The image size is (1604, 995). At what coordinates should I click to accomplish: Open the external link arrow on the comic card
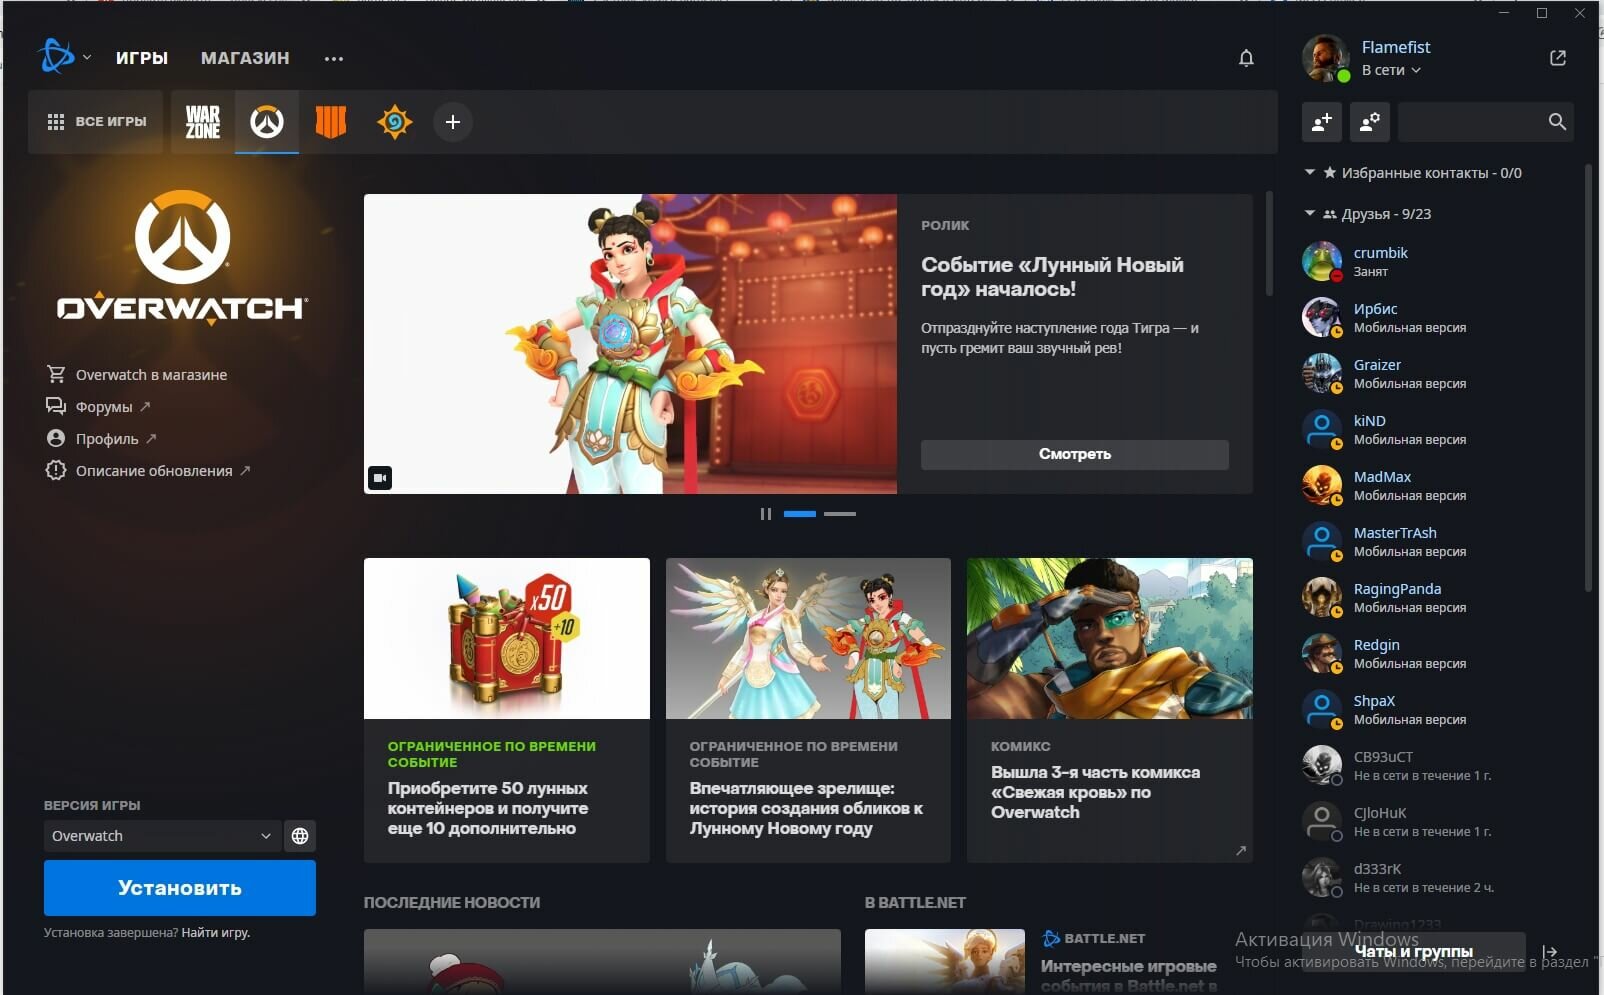coord(1241,850)
